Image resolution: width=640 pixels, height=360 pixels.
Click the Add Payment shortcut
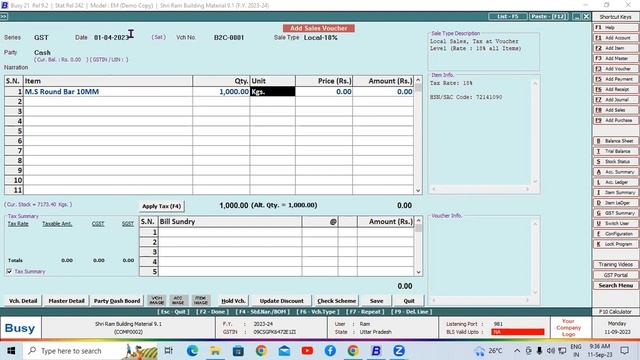(616, 79)
